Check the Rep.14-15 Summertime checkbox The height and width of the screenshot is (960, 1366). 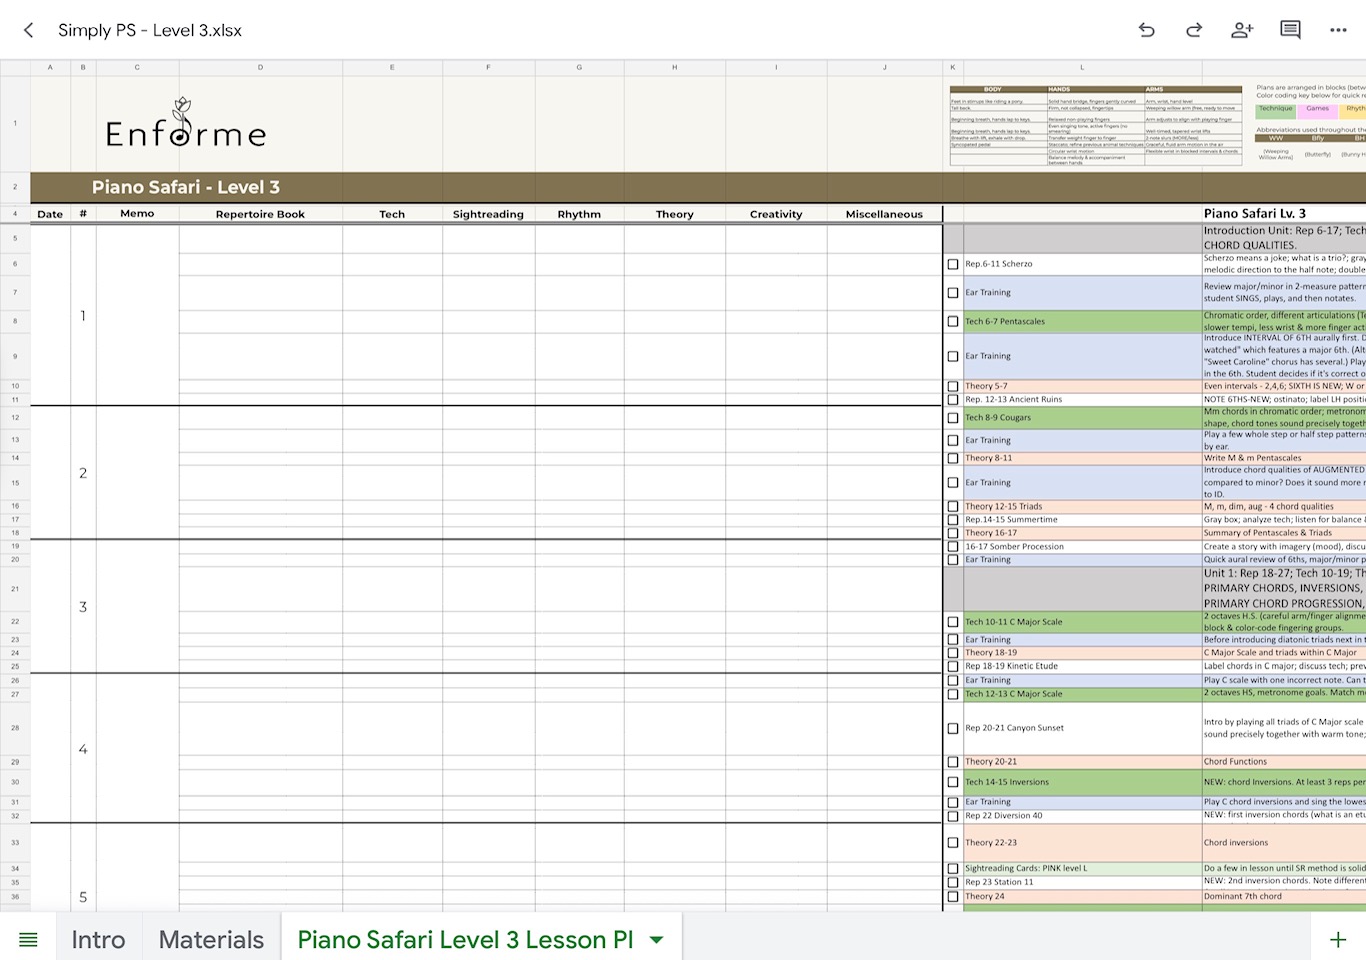point(953,520)
